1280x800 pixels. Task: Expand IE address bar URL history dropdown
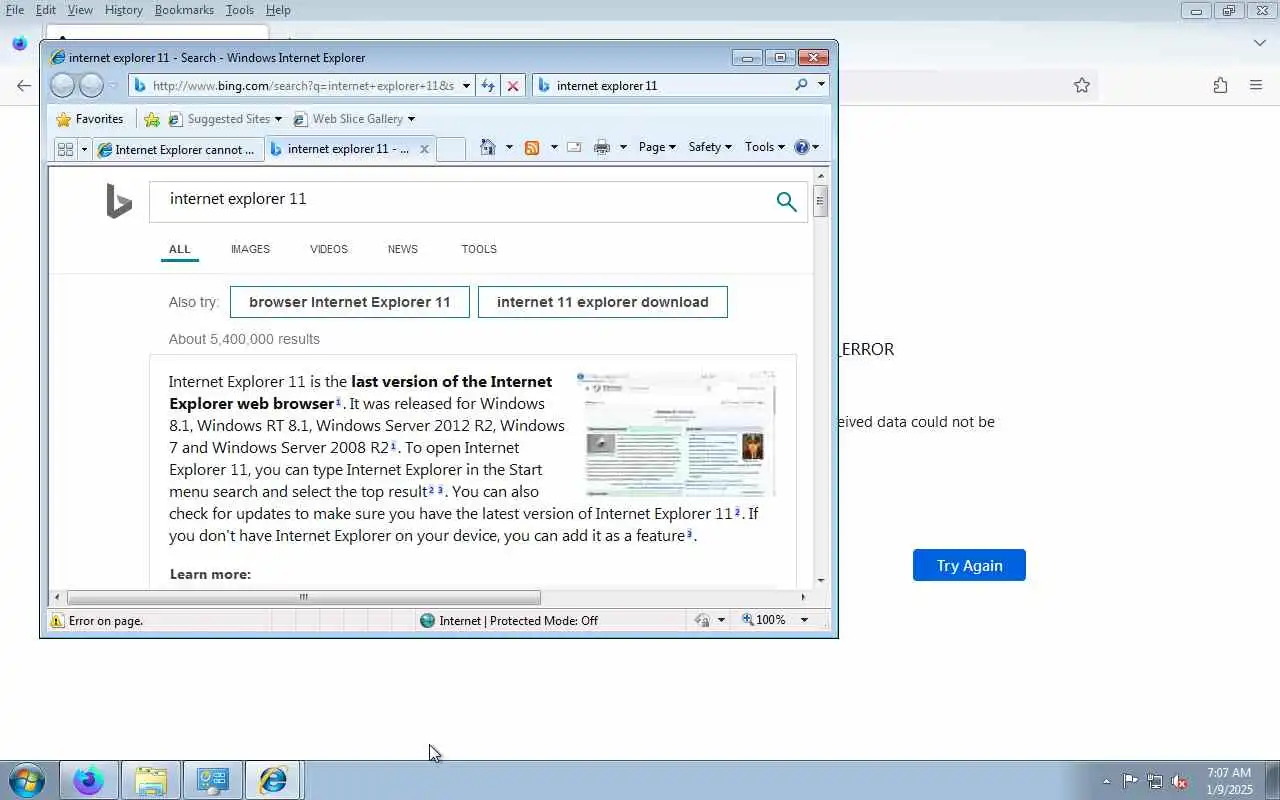click(466, 86)
